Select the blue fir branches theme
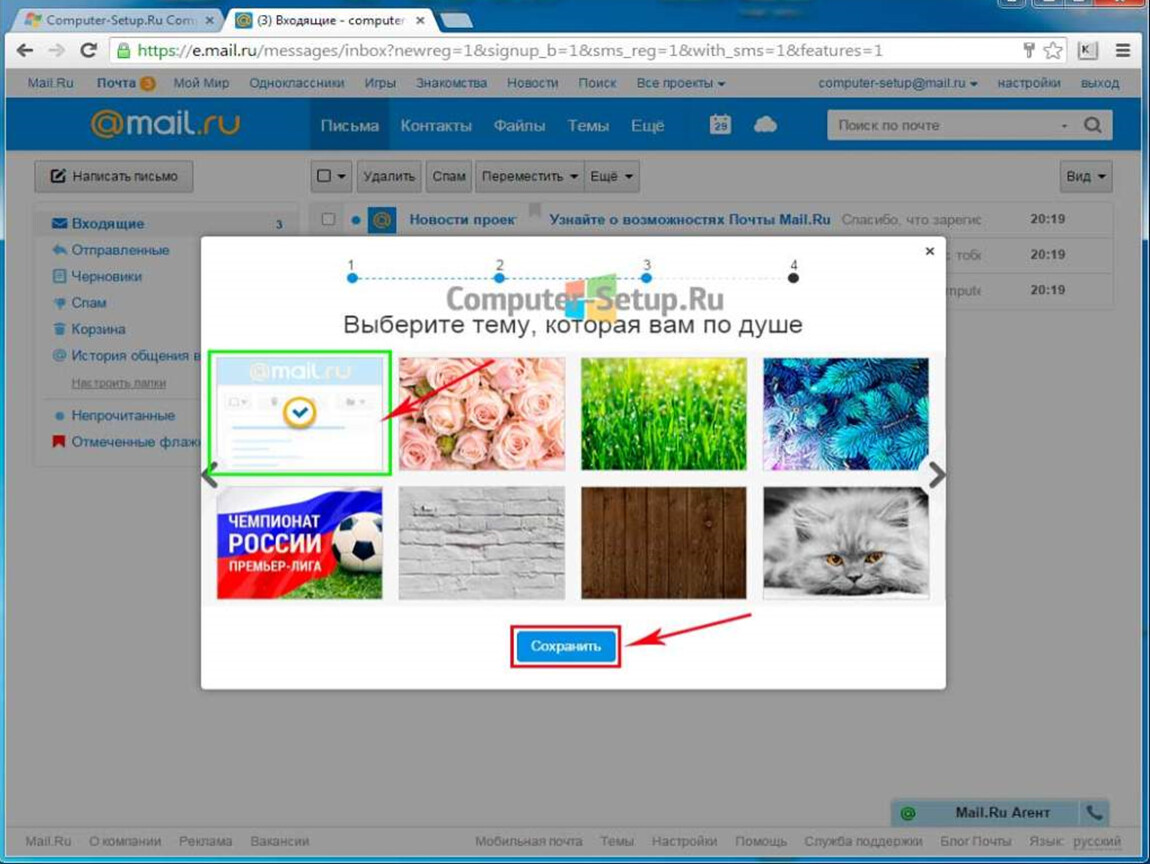Screen dimensions: 1150x864 point(846,414)
